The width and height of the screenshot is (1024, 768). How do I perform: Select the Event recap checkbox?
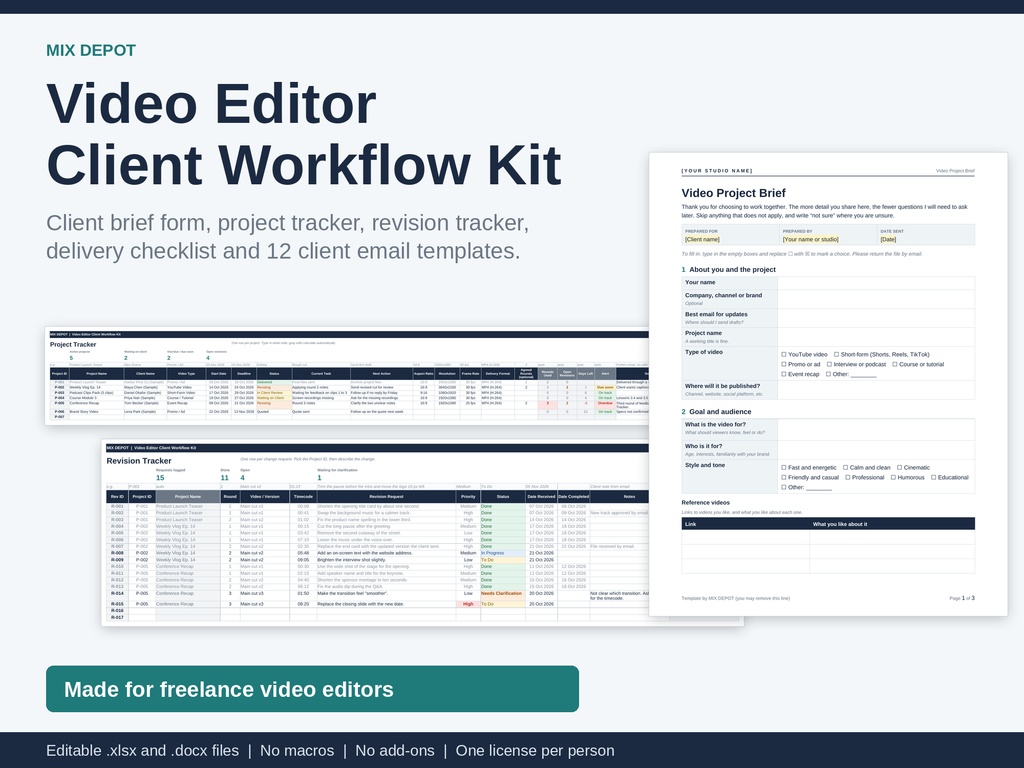[x=784, y=374]
